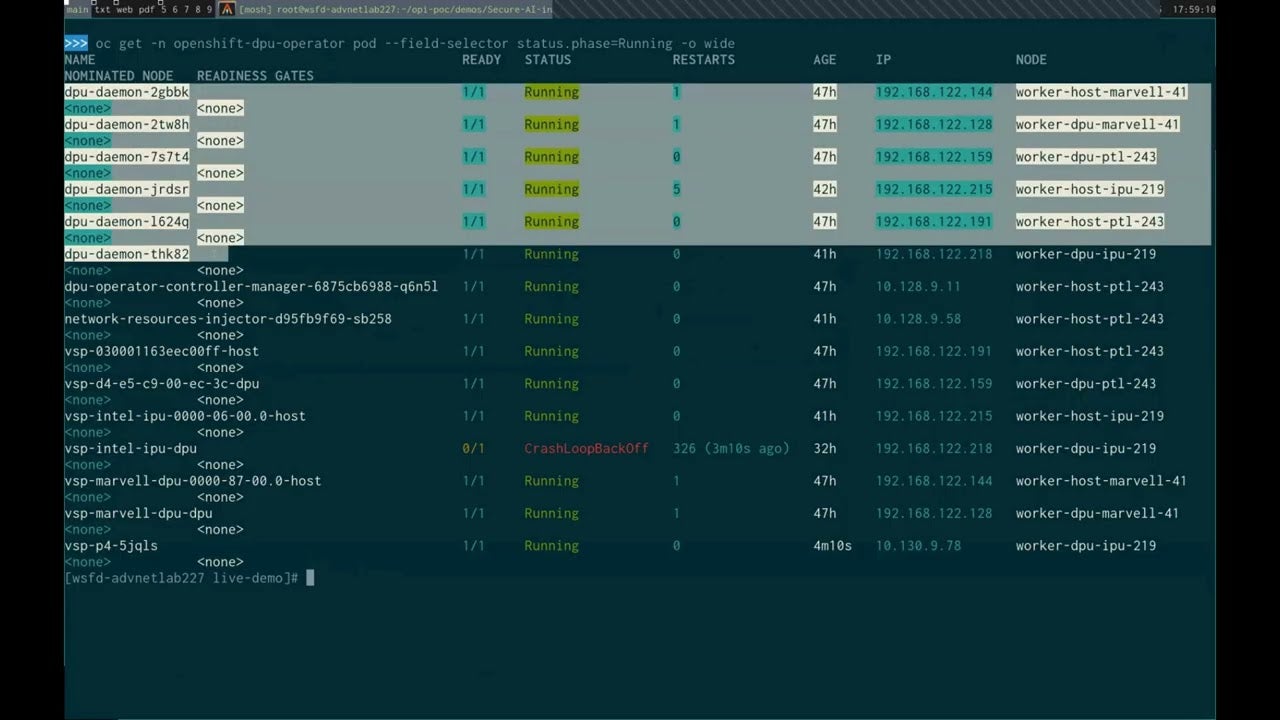Click the layout icon beside workspace tags
The image size is (1280, 720).
click(227, 9)
